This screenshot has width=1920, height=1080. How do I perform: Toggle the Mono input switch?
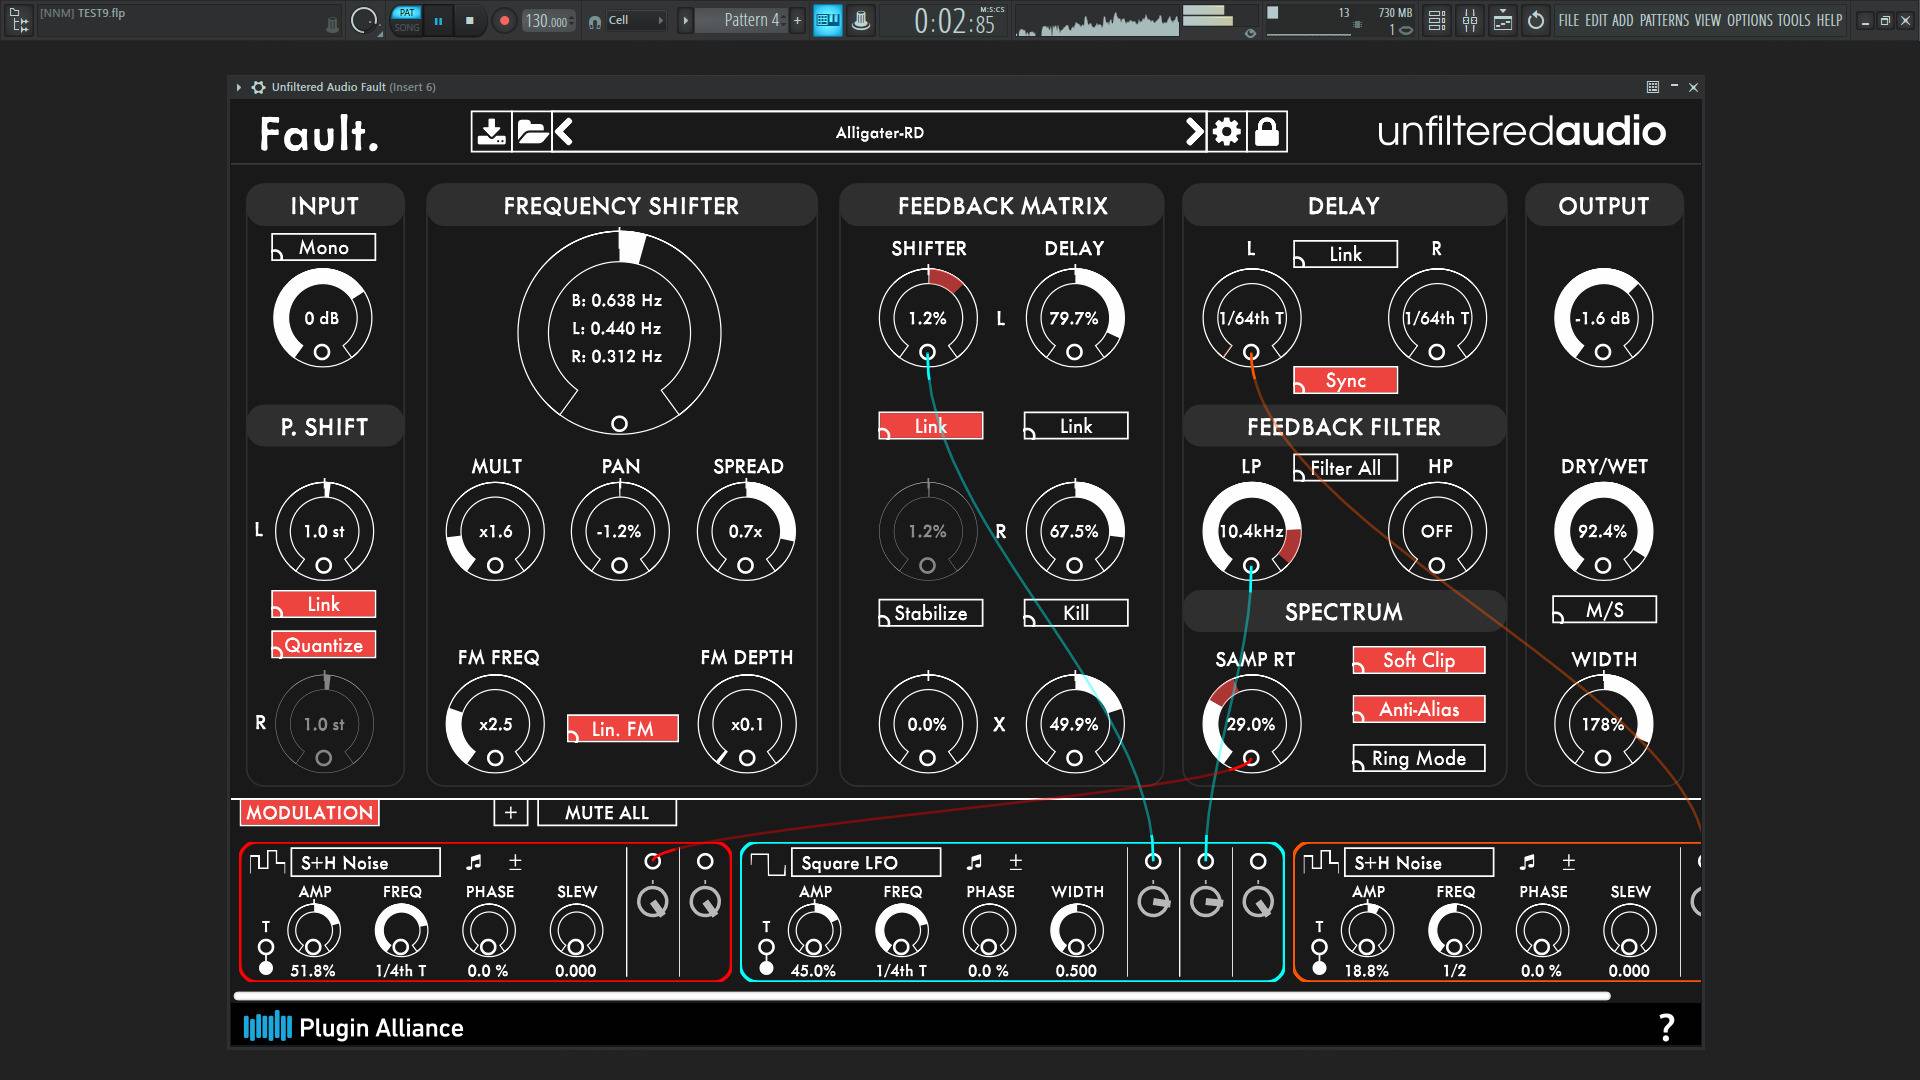[x=324, y=247]
